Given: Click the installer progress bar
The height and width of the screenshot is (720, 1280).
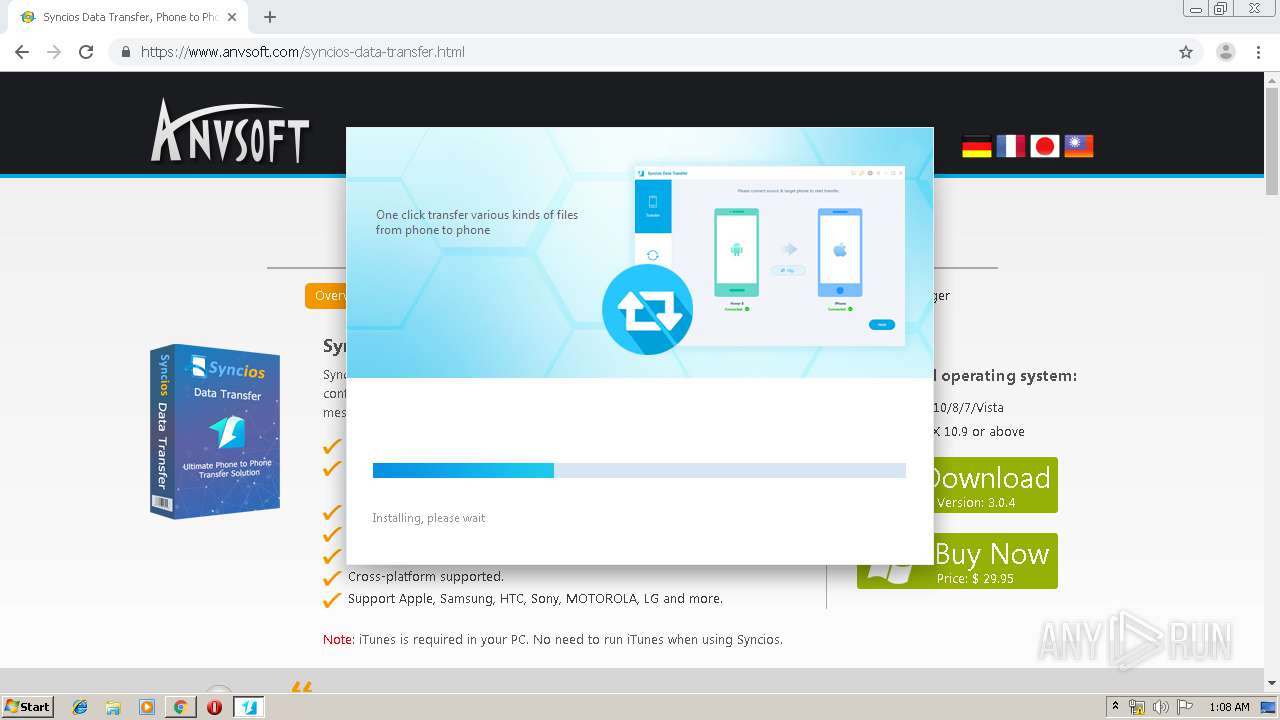Looking at the screenshot, I should click(x=639, y=470).
